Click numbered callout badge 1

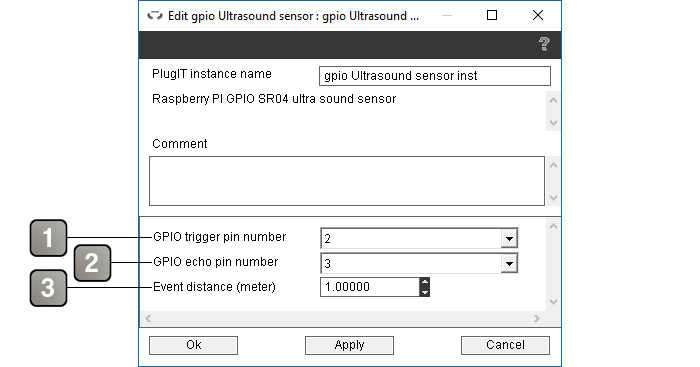point(49,238)
